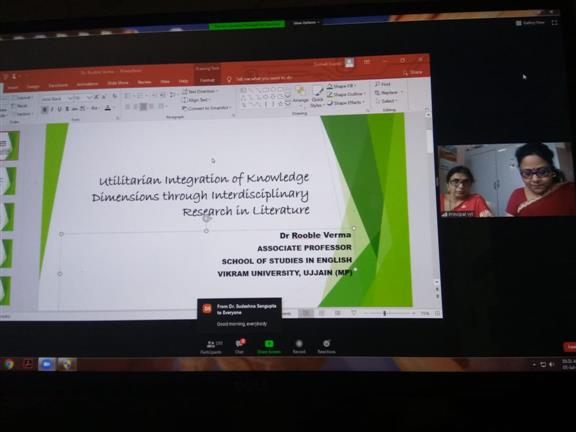The width and height of the screenshot is (576, 432).
Task: Switch to Reading View icon
Action: pyautogui.click(x=338, y=313)
